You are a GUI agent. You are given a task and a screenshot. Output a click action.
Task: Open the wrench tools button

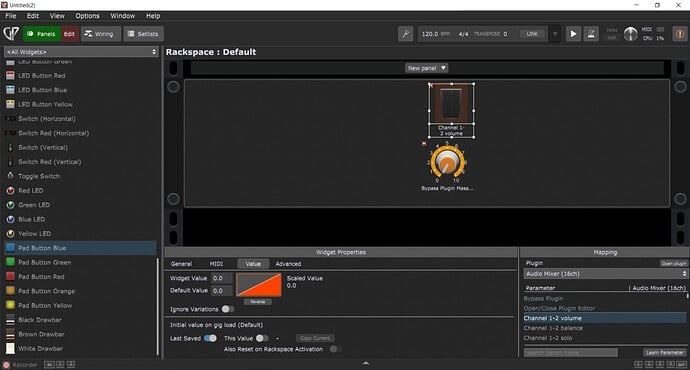click(405, 34)
